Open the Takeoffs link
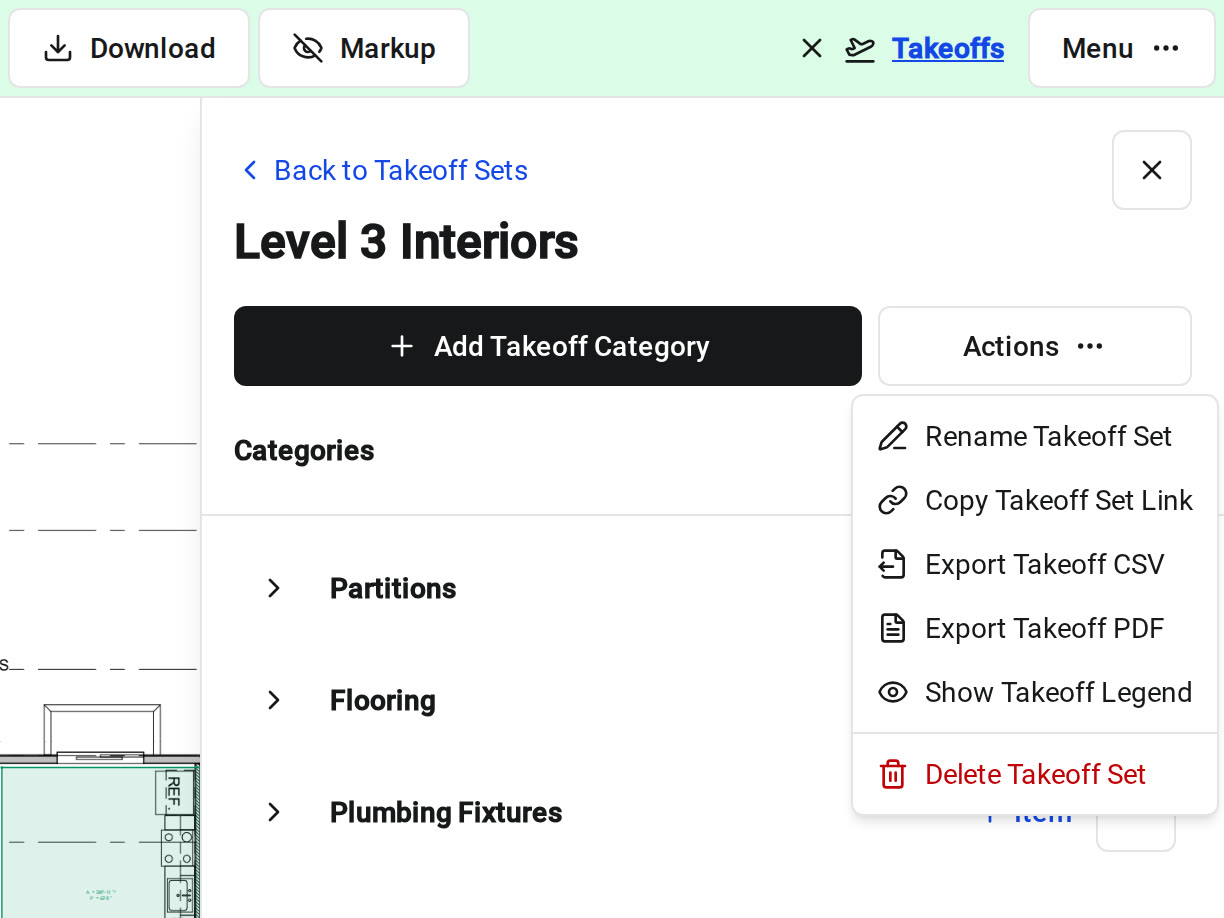The width and height of the screenshot is (1224, 918). [948, 48]
